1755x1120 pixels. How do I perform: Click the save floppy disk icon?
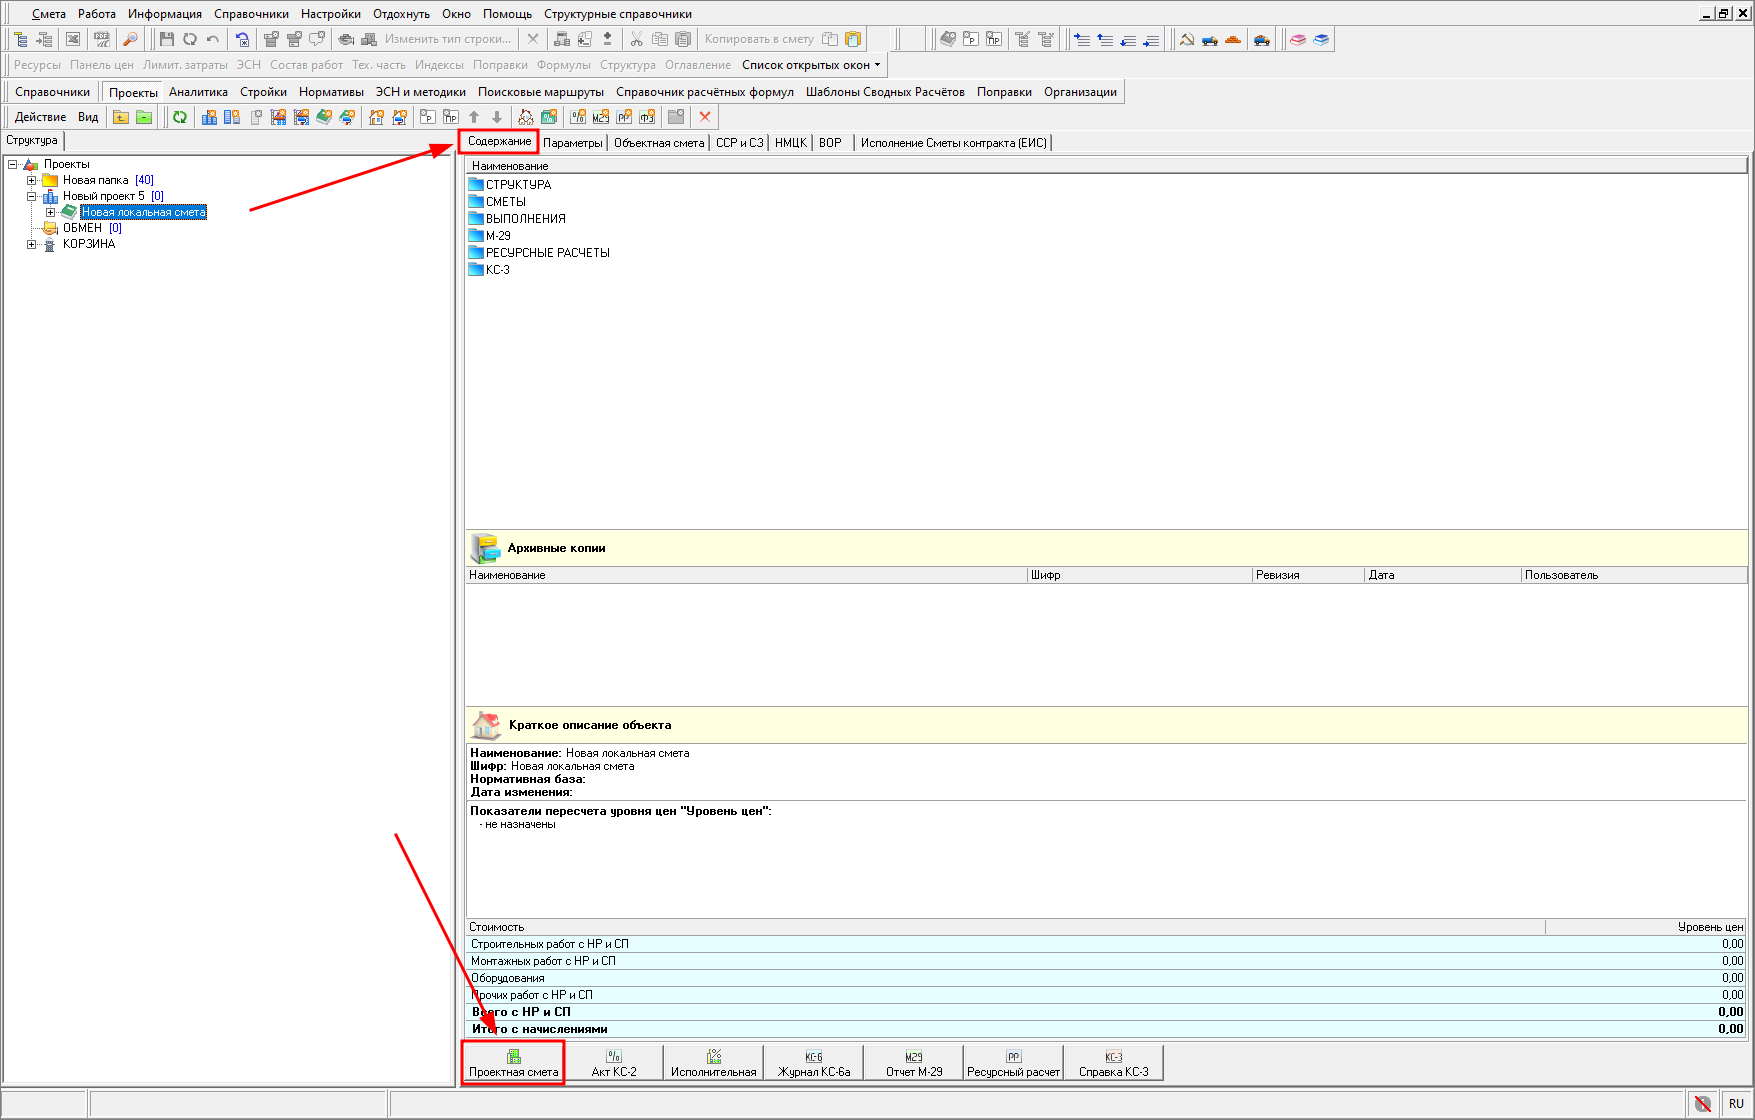coord(167,39)
